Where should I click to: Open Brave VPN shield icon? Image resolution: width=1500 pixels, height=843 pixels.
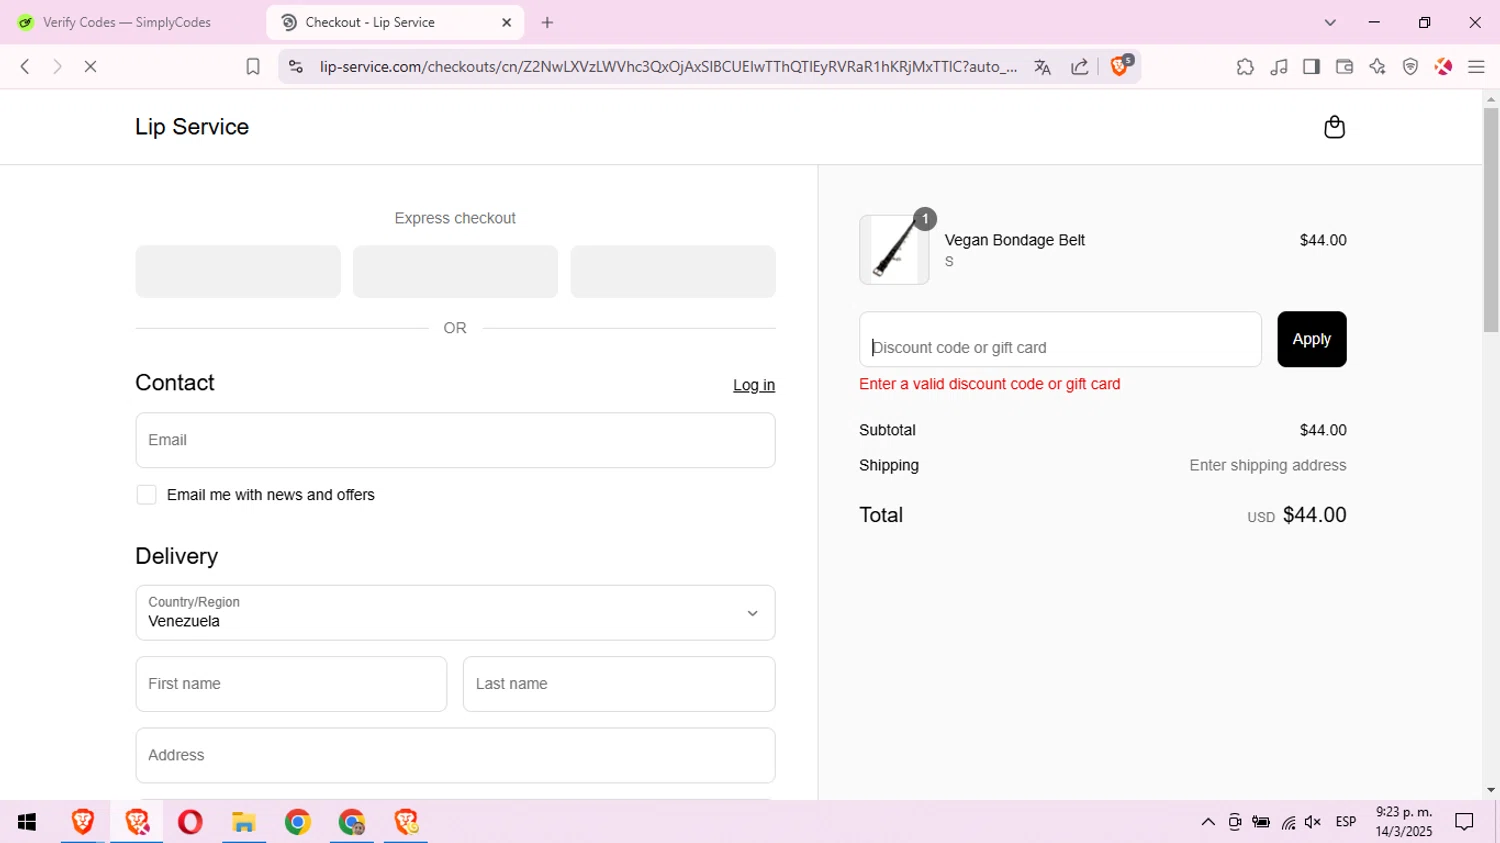(1410, 67)
